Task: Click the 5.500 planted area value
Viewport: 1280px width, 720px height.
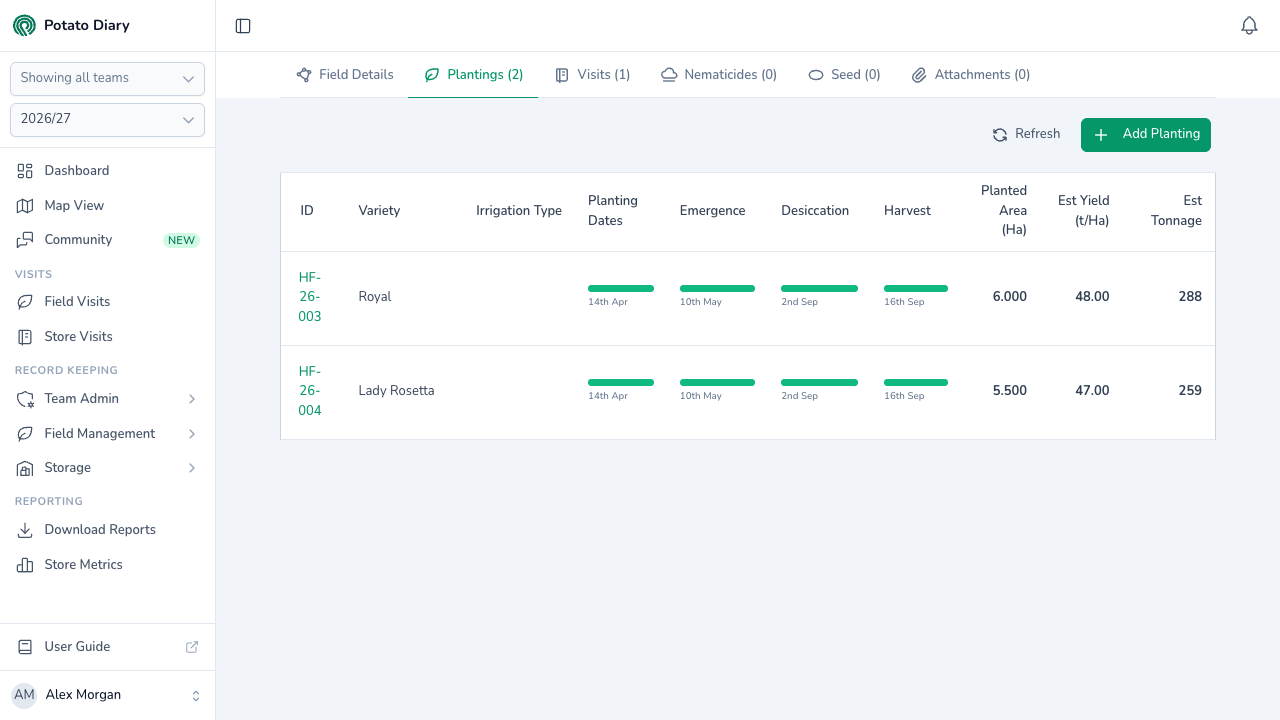Action: [x=1010, y=391]
